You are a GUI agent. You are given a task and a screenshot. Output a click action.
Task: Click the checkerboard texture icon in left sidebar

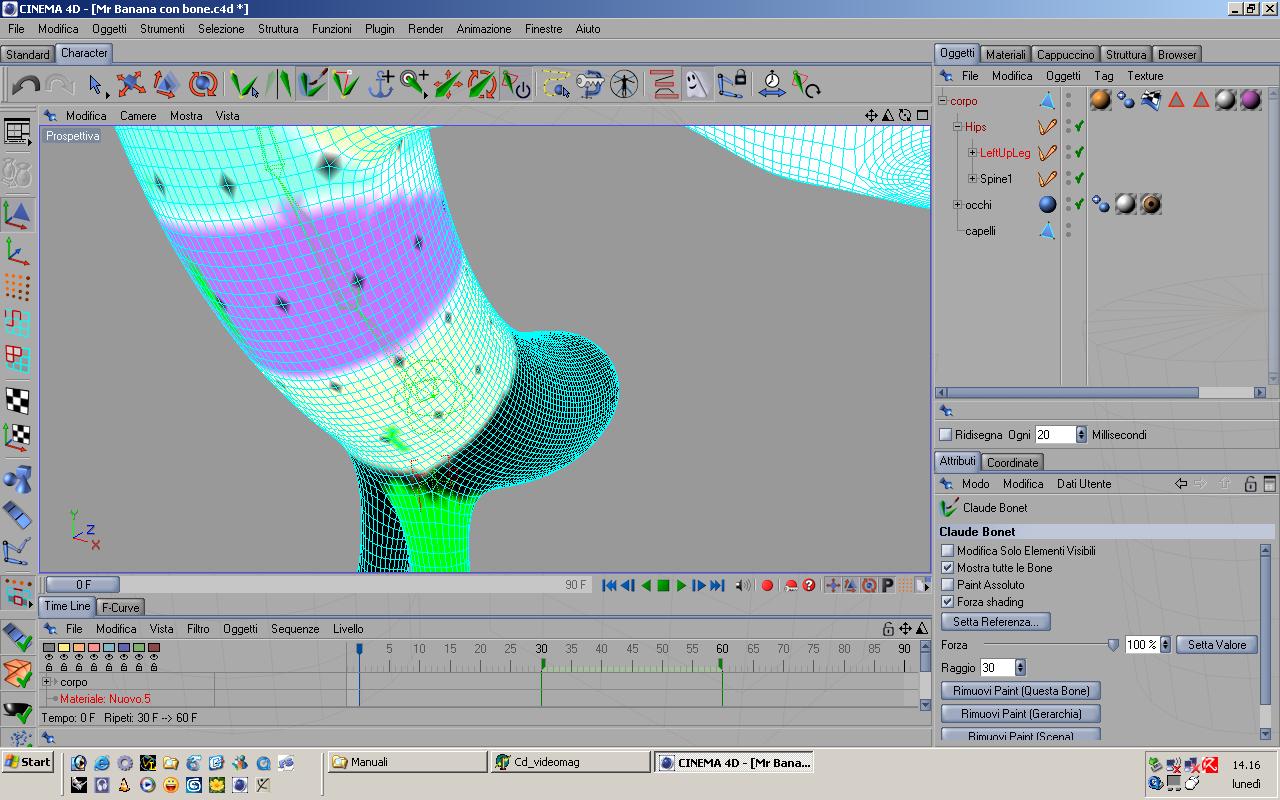17,400
